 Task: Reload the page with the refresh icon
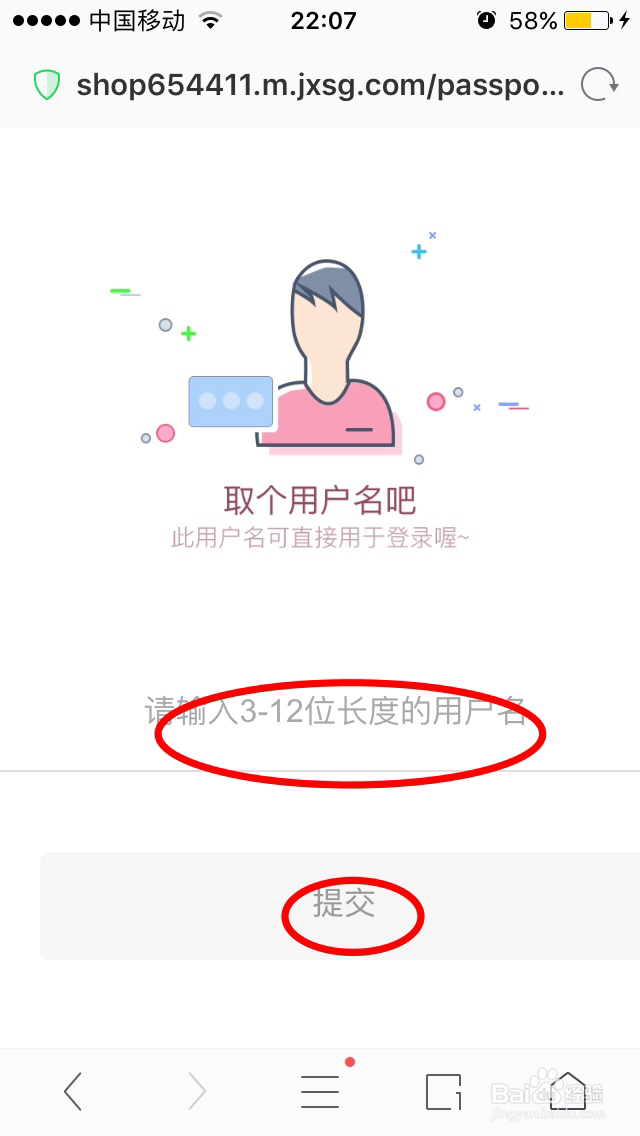pyautogui.click(x=599, y=85)
